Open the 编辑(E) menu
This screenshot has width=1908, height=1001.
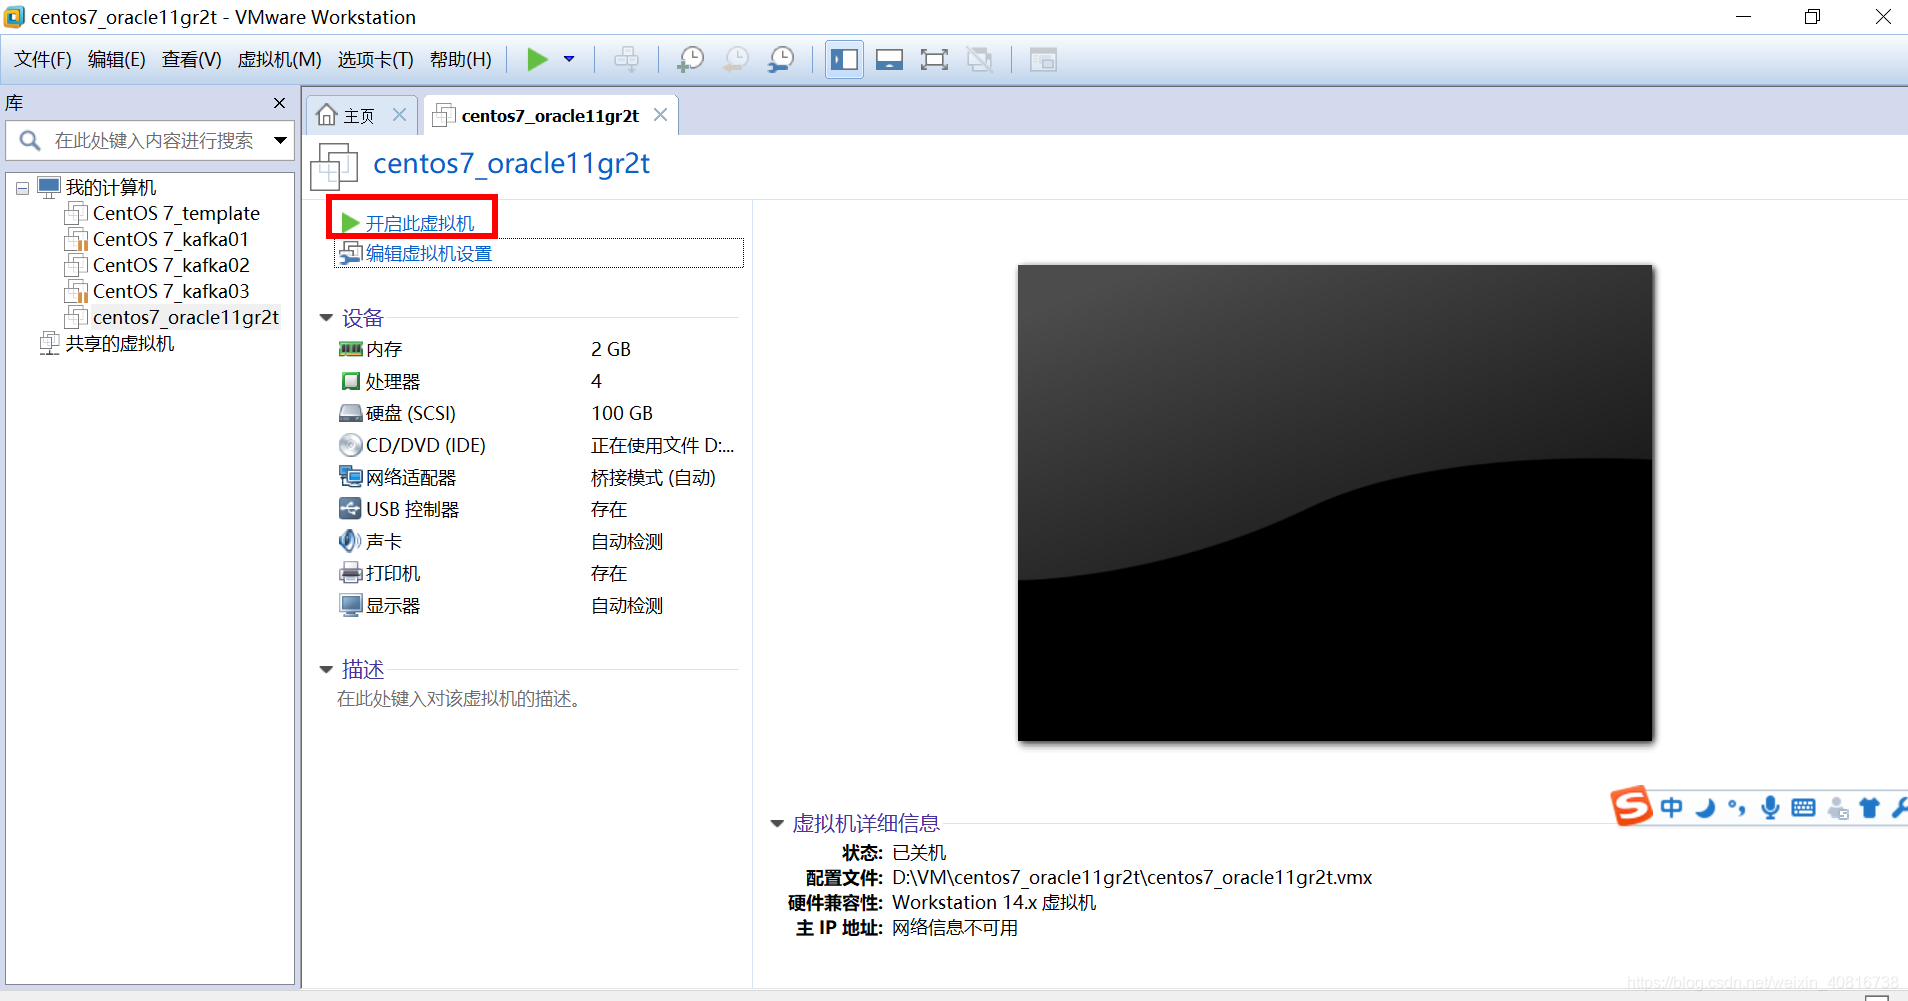point(117,60)
